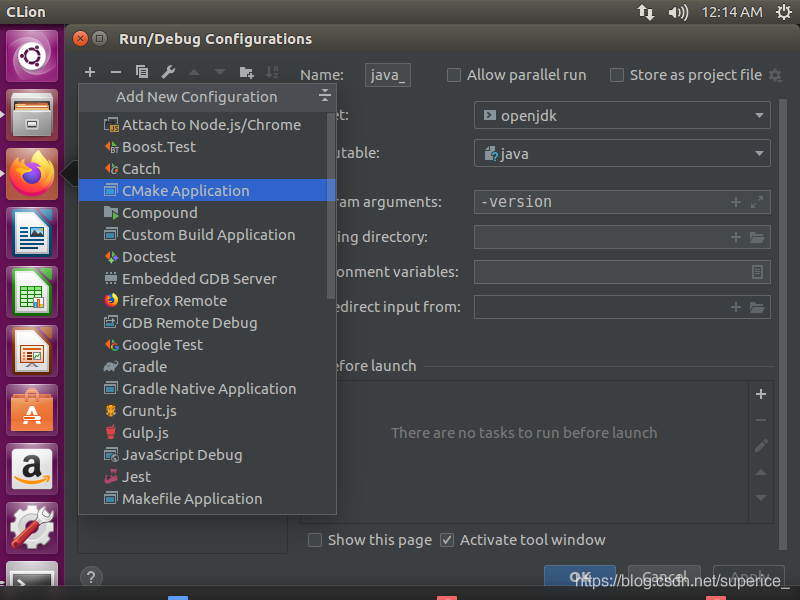This screenshot has height=600, width=800.
Task: Click the add configuration plus icon
Action: coord(90,72)
